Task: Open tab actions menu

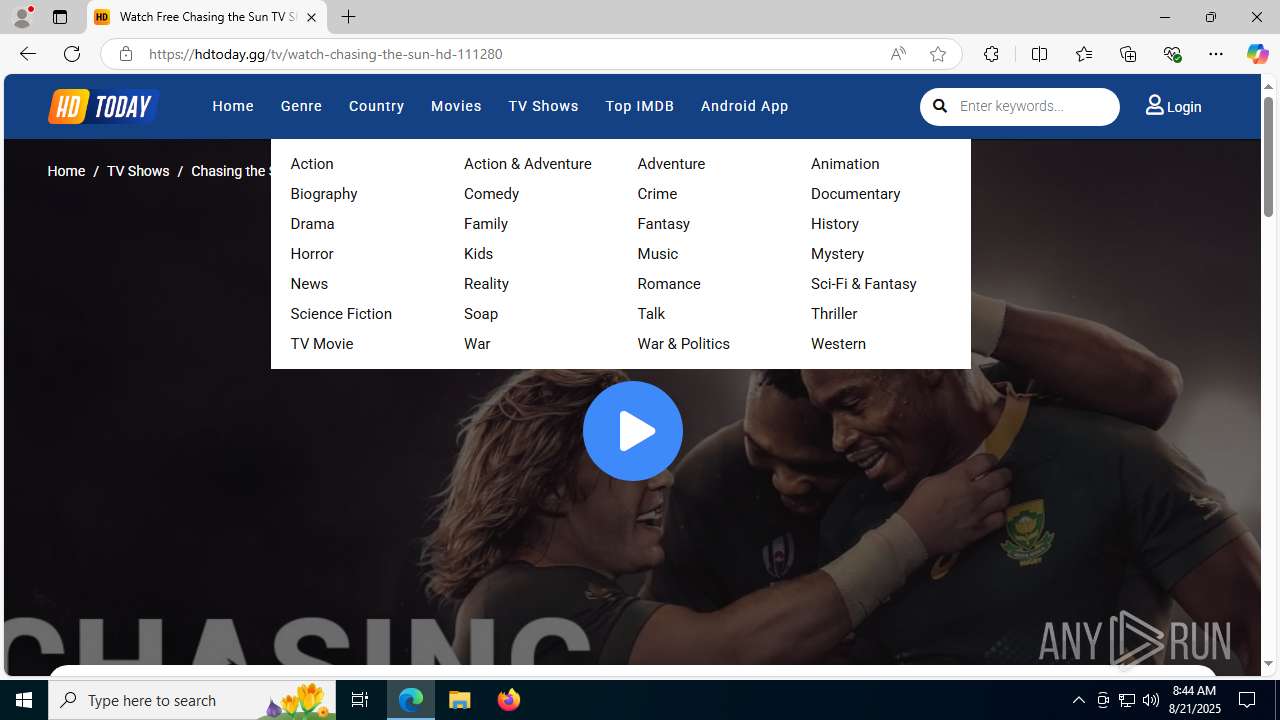Action: [60, 17]
